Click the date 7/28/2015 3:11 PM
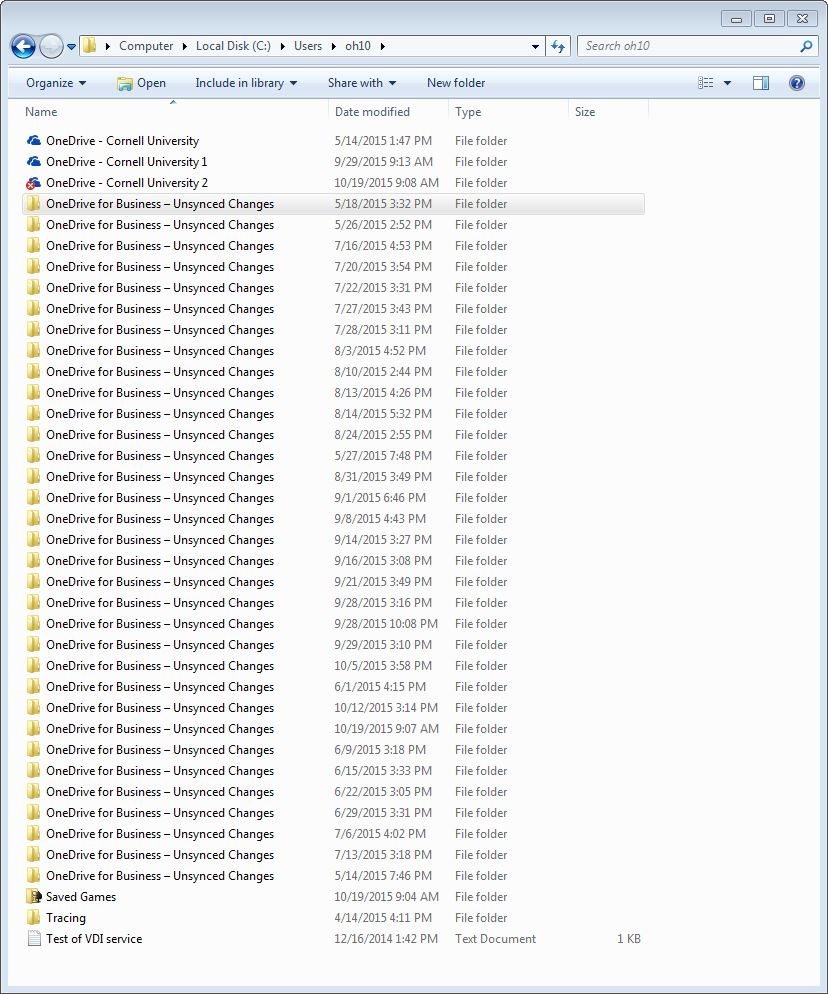 [383, 329]
